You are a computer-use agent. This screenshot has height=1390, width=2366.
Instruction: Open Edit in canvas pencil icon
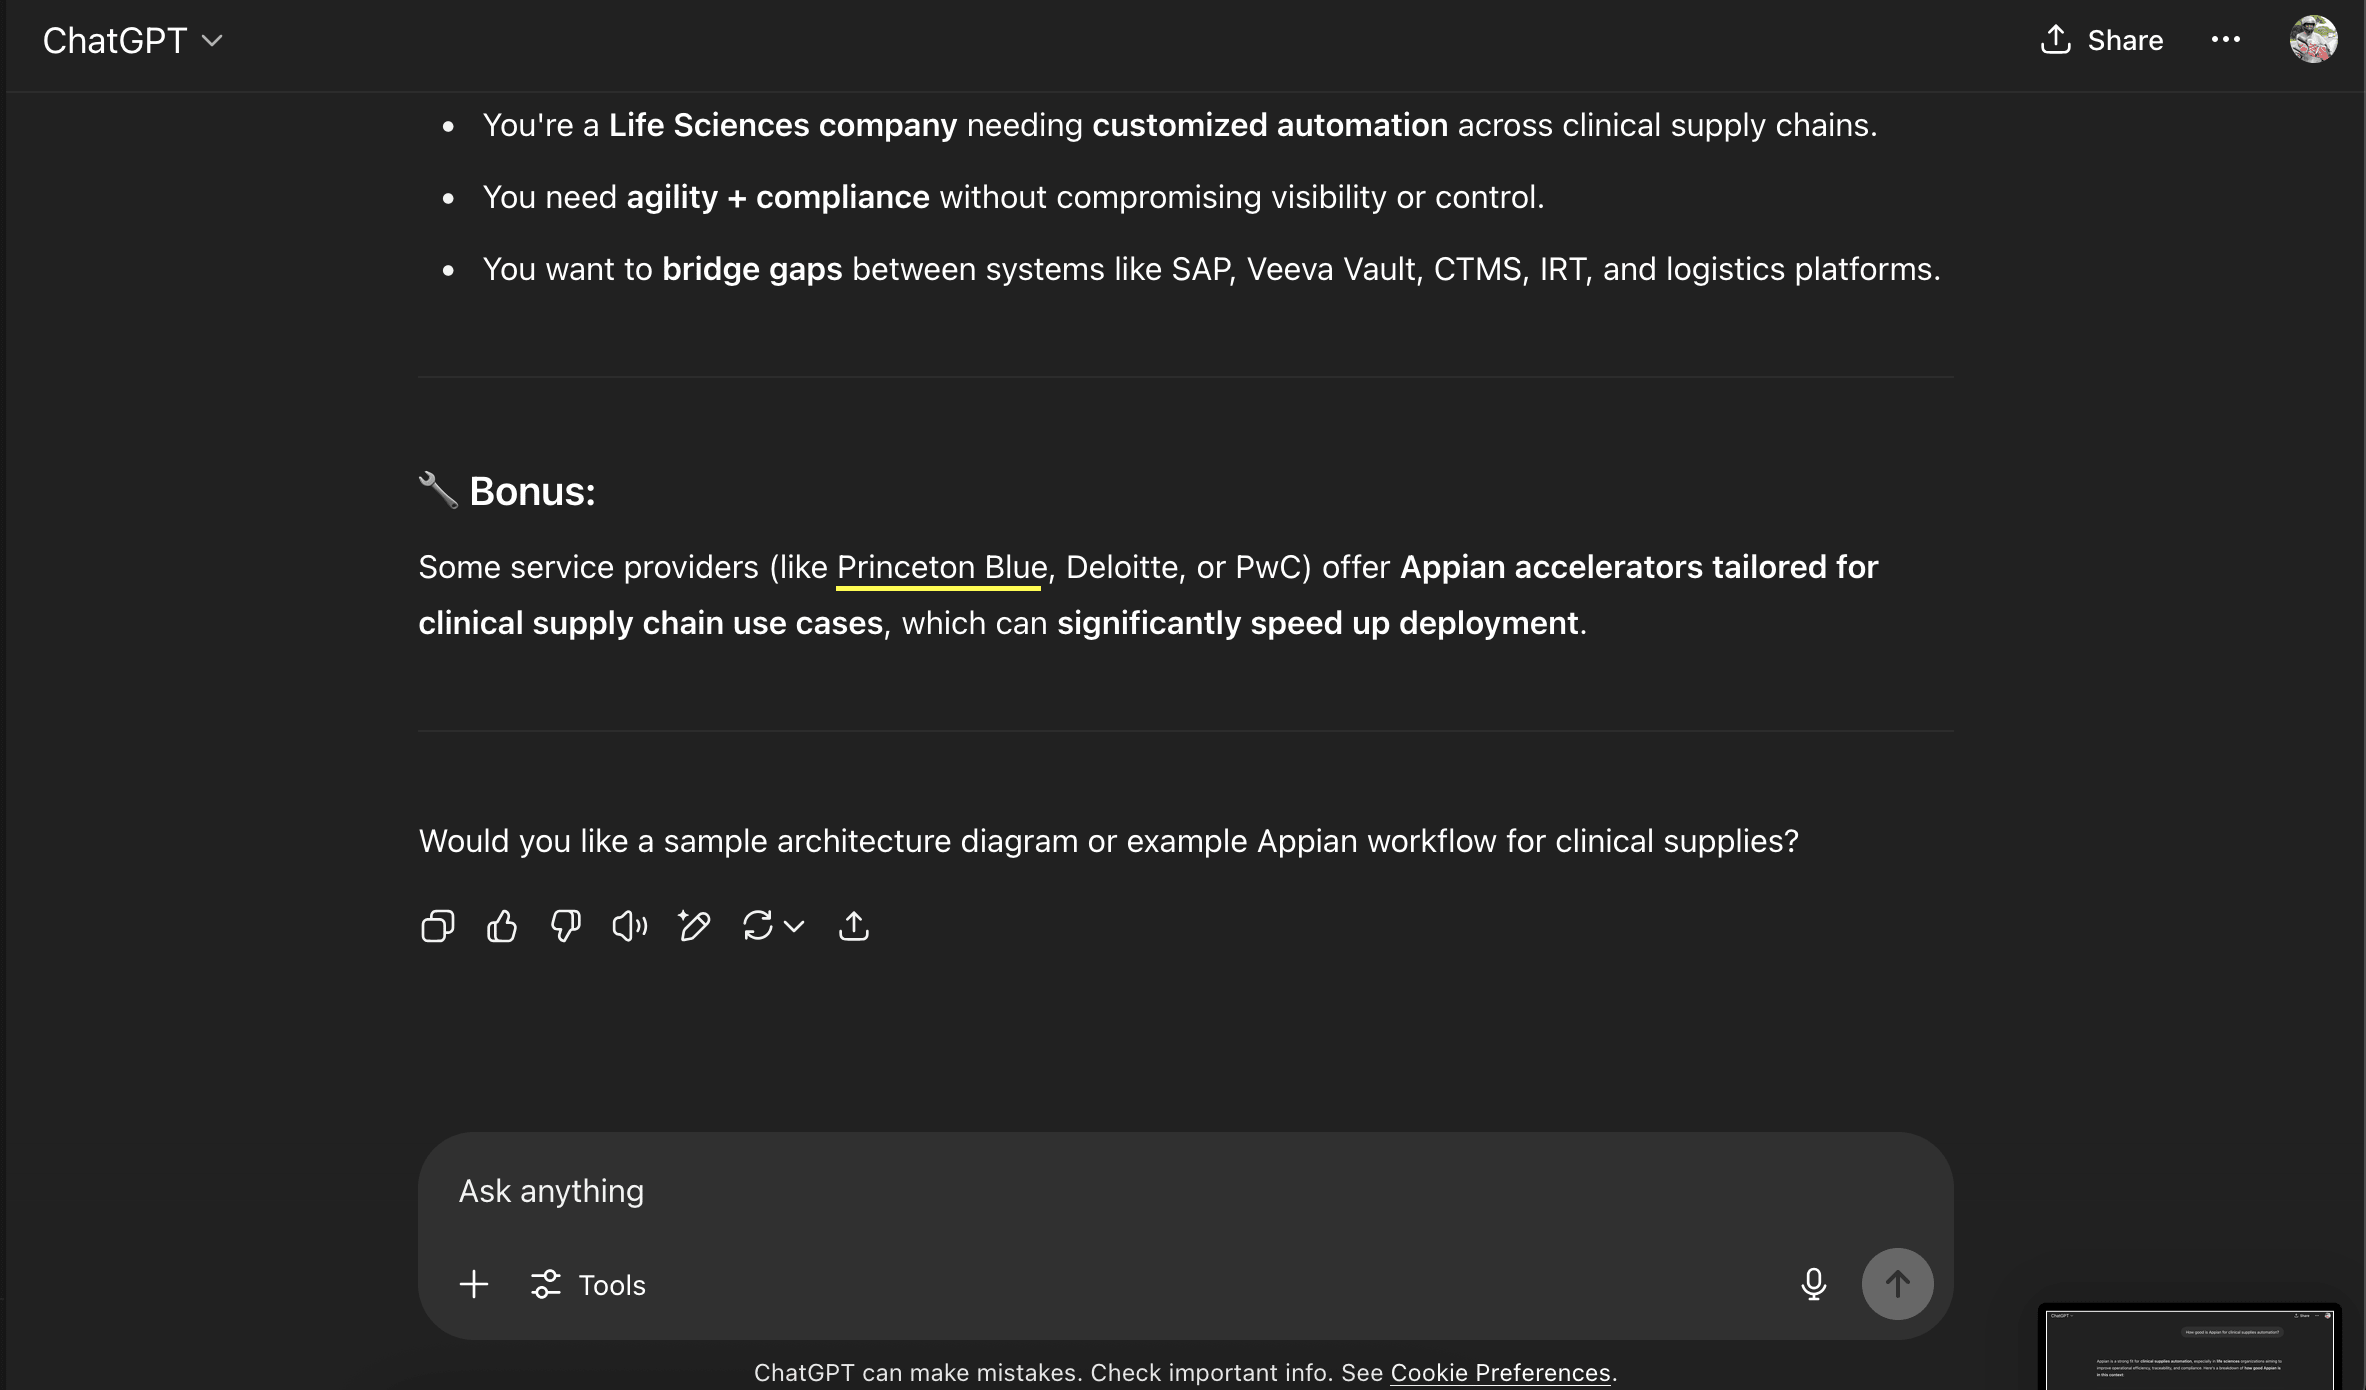coord(694,926)
